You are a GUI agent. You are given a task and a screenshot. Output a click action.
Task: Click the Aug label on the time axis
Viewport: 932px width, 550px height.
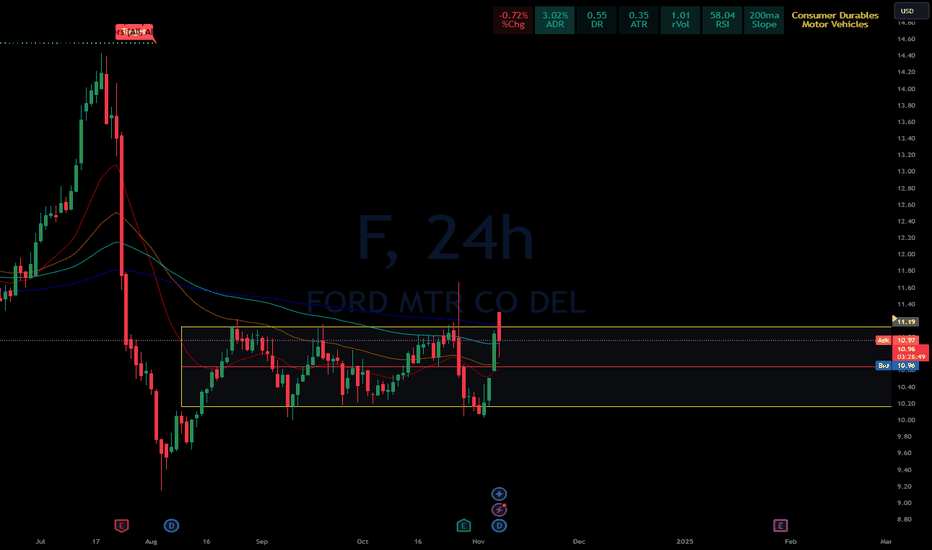coord(152,542)
